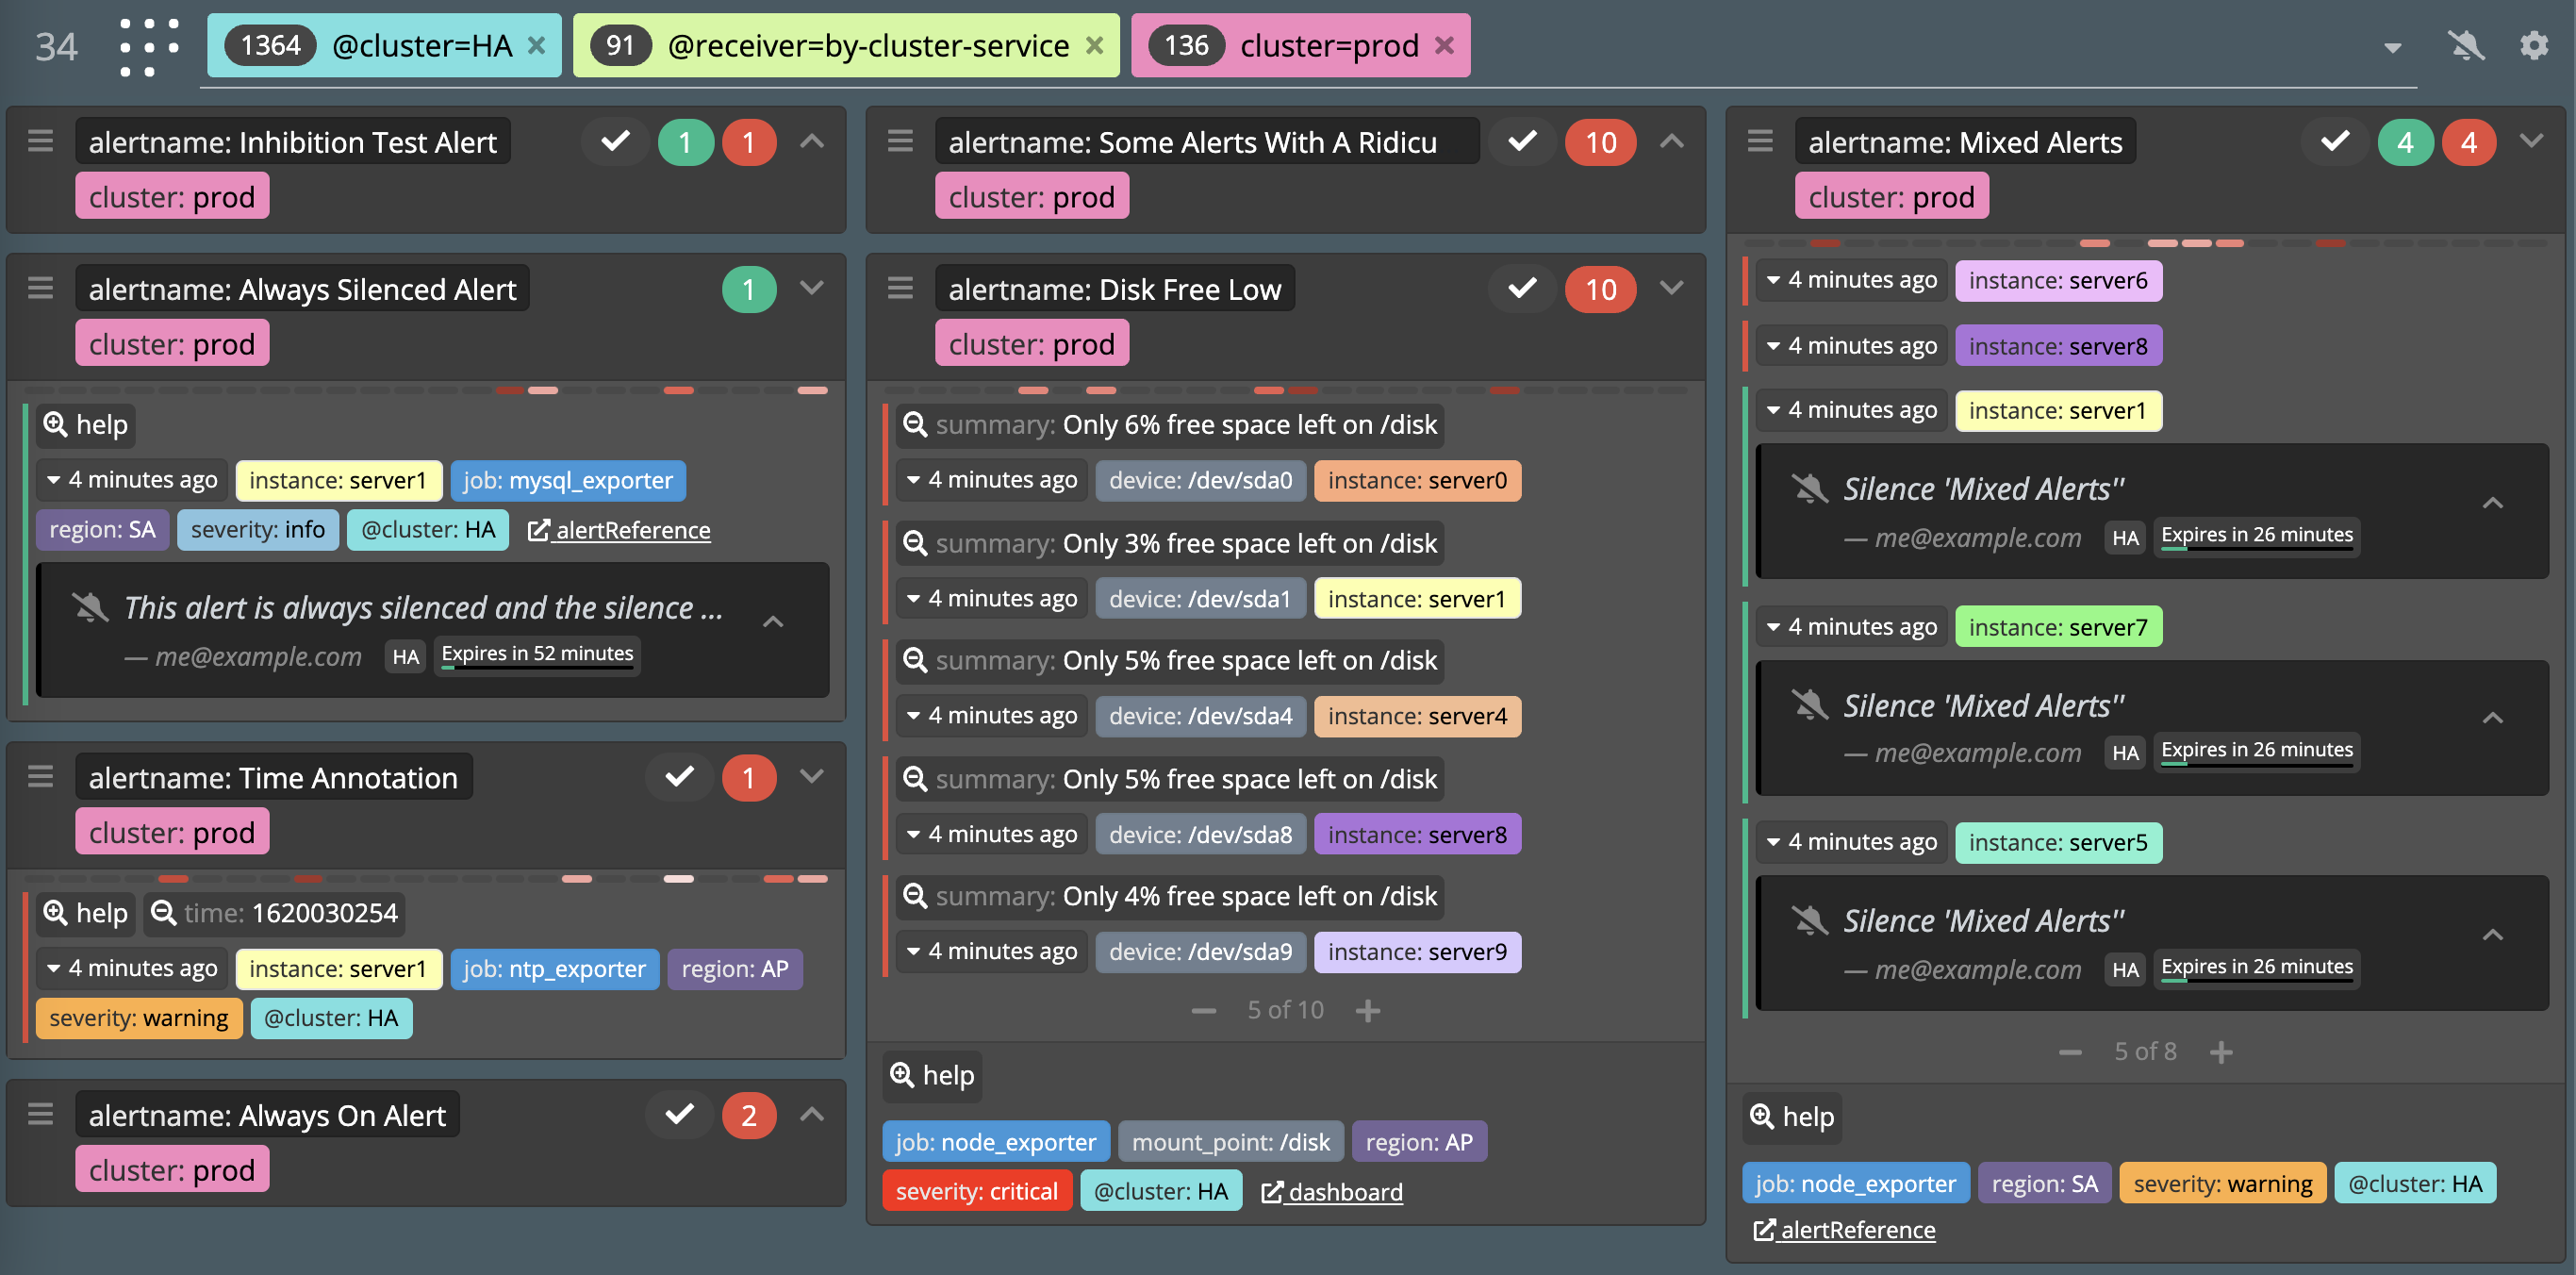Click the time annotation on Time Annotation alert
Image resolution: width=2576 pixels, height=1275 pixels.
click(274, 912)
